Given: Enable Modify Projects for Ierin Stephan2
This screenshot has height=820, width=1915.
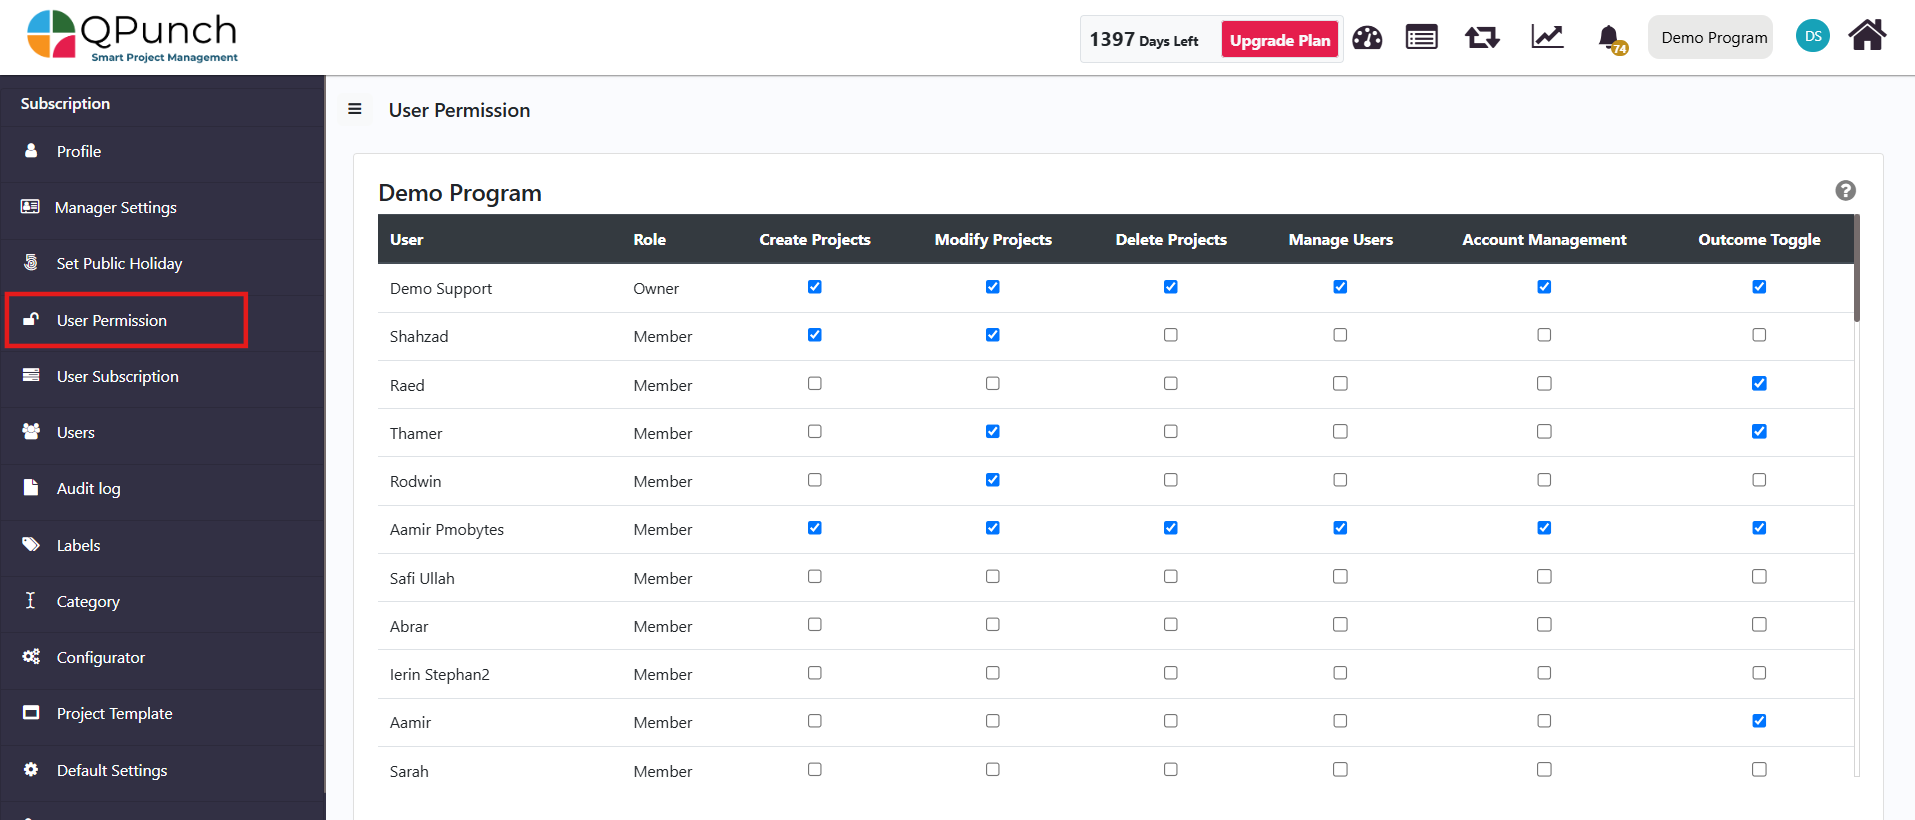Looking at the screenshot, I should [x=993, y=673].
